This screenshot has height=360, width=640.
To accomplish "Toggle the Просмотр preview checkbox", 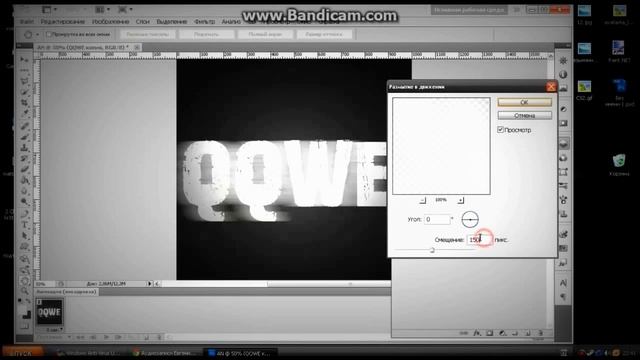I will point(500,129).
